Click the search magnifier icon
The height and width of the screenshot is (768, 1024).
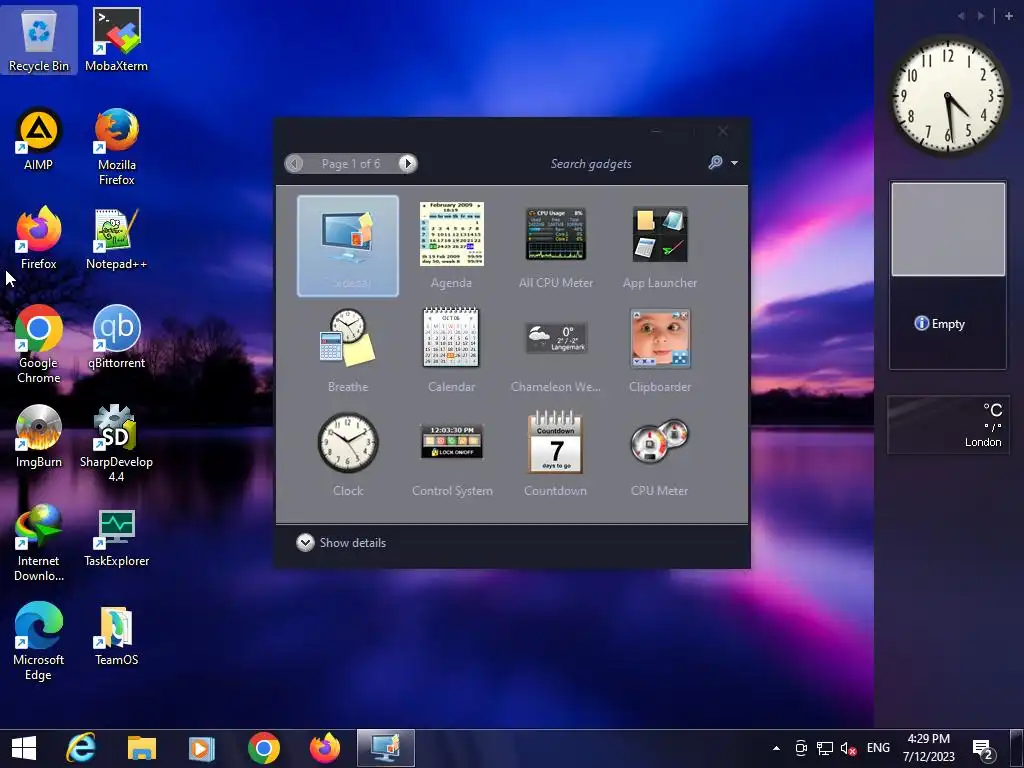click(716, 163)
